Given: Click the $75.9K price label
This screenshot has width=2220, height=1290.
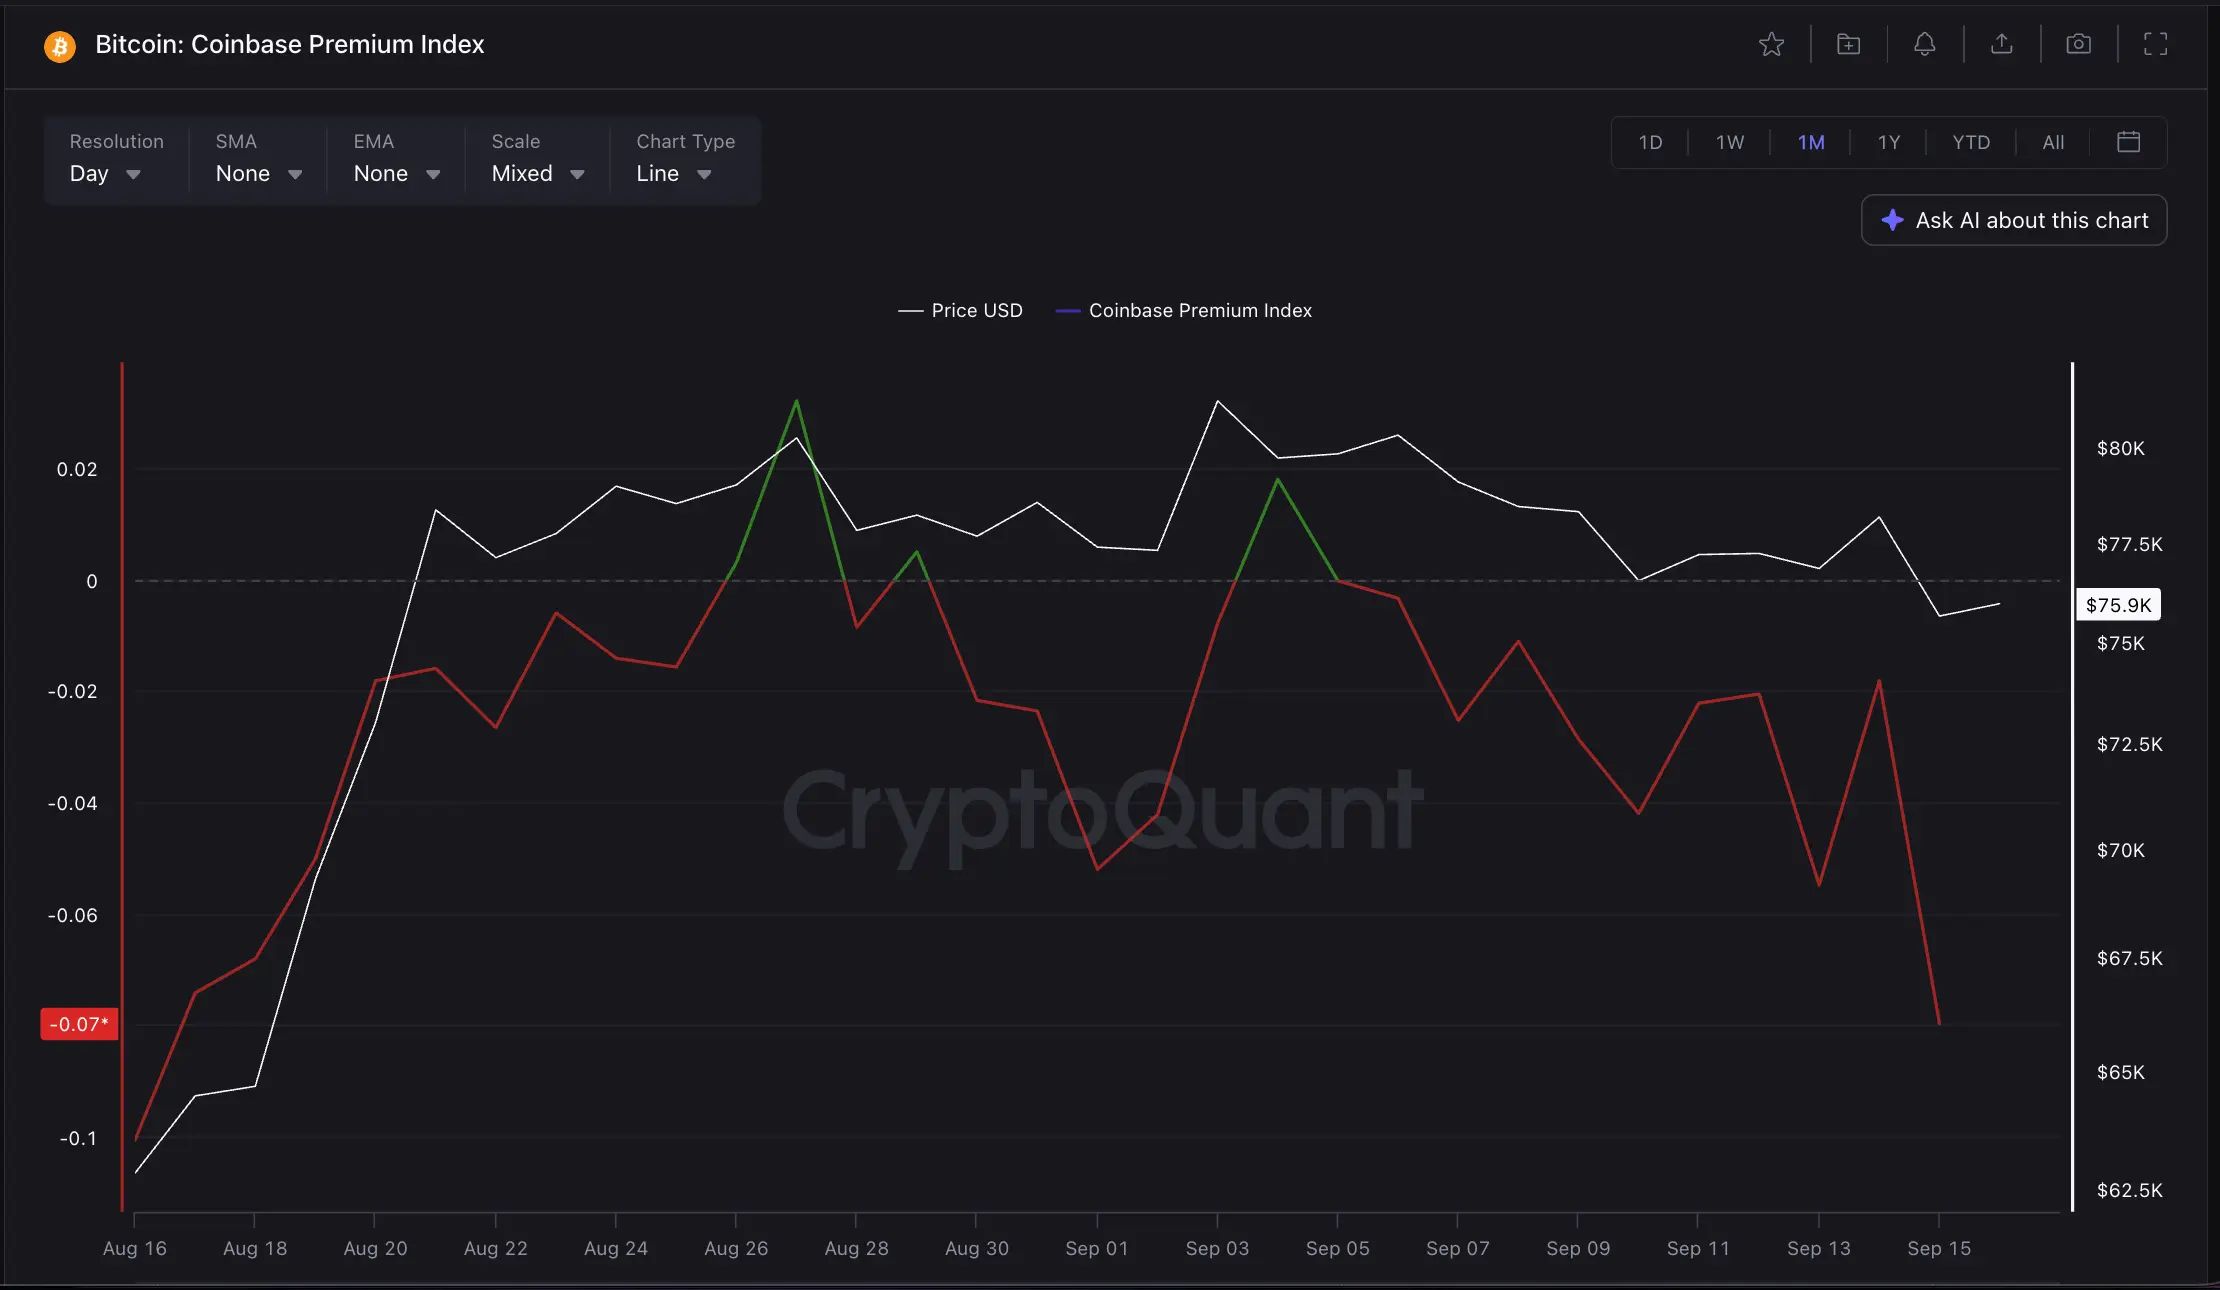Looking at the screenshot, I should [2119, 605].
